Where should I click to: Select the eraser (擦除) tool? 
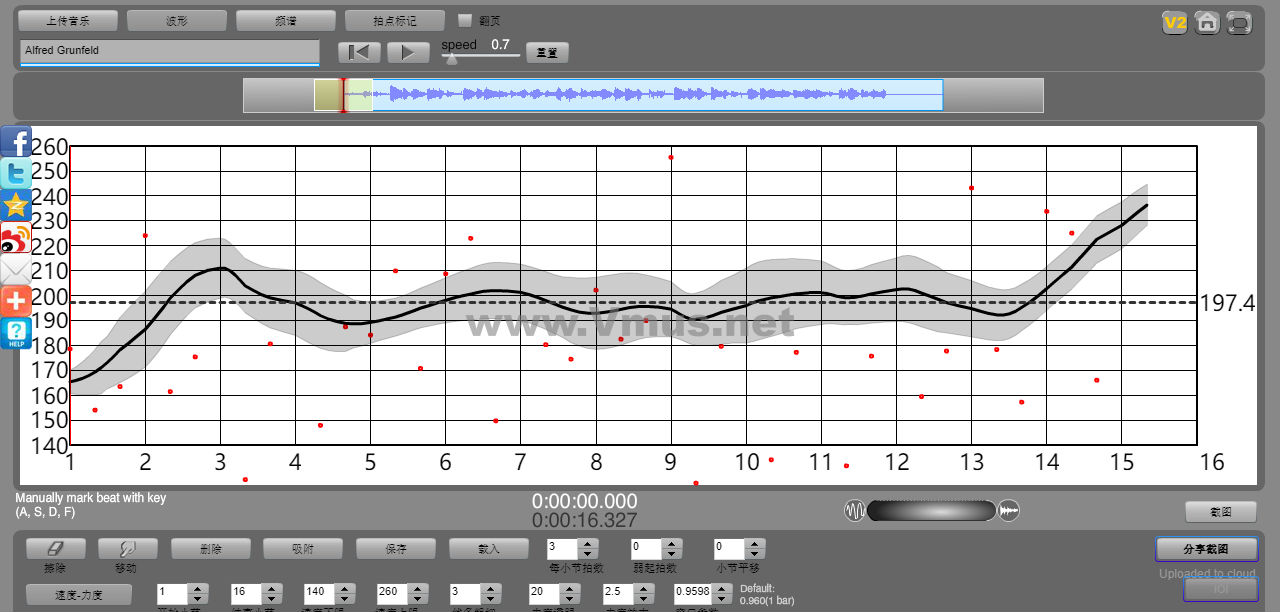tap(55, 549)
